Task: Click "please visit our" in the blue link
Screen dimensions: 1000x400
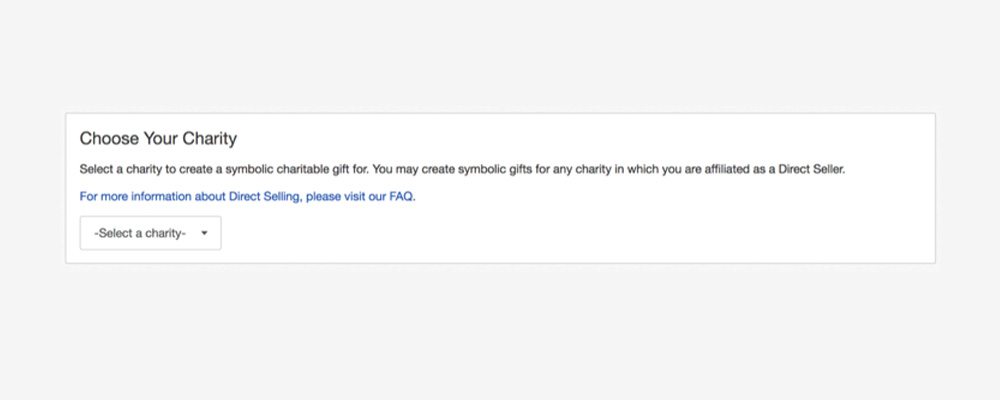Action: pos(346,196)
